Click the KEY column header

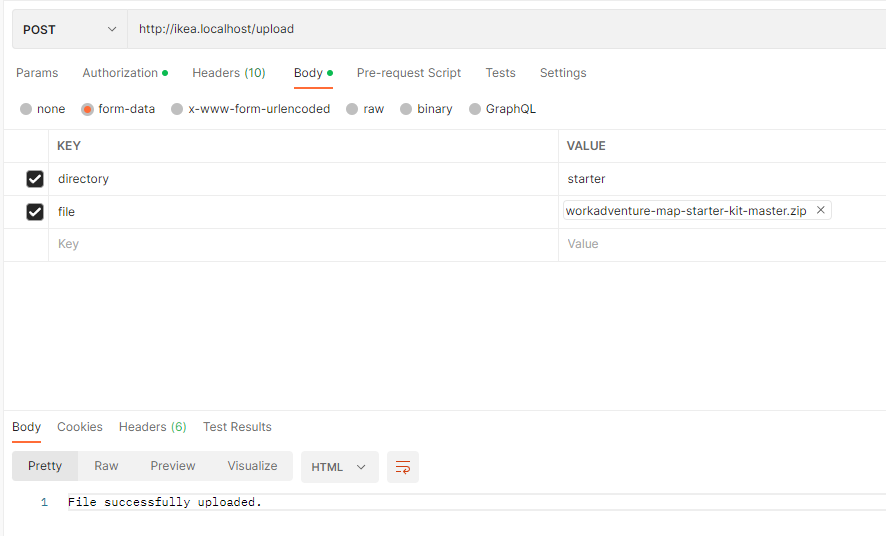(x=69, y=146)
